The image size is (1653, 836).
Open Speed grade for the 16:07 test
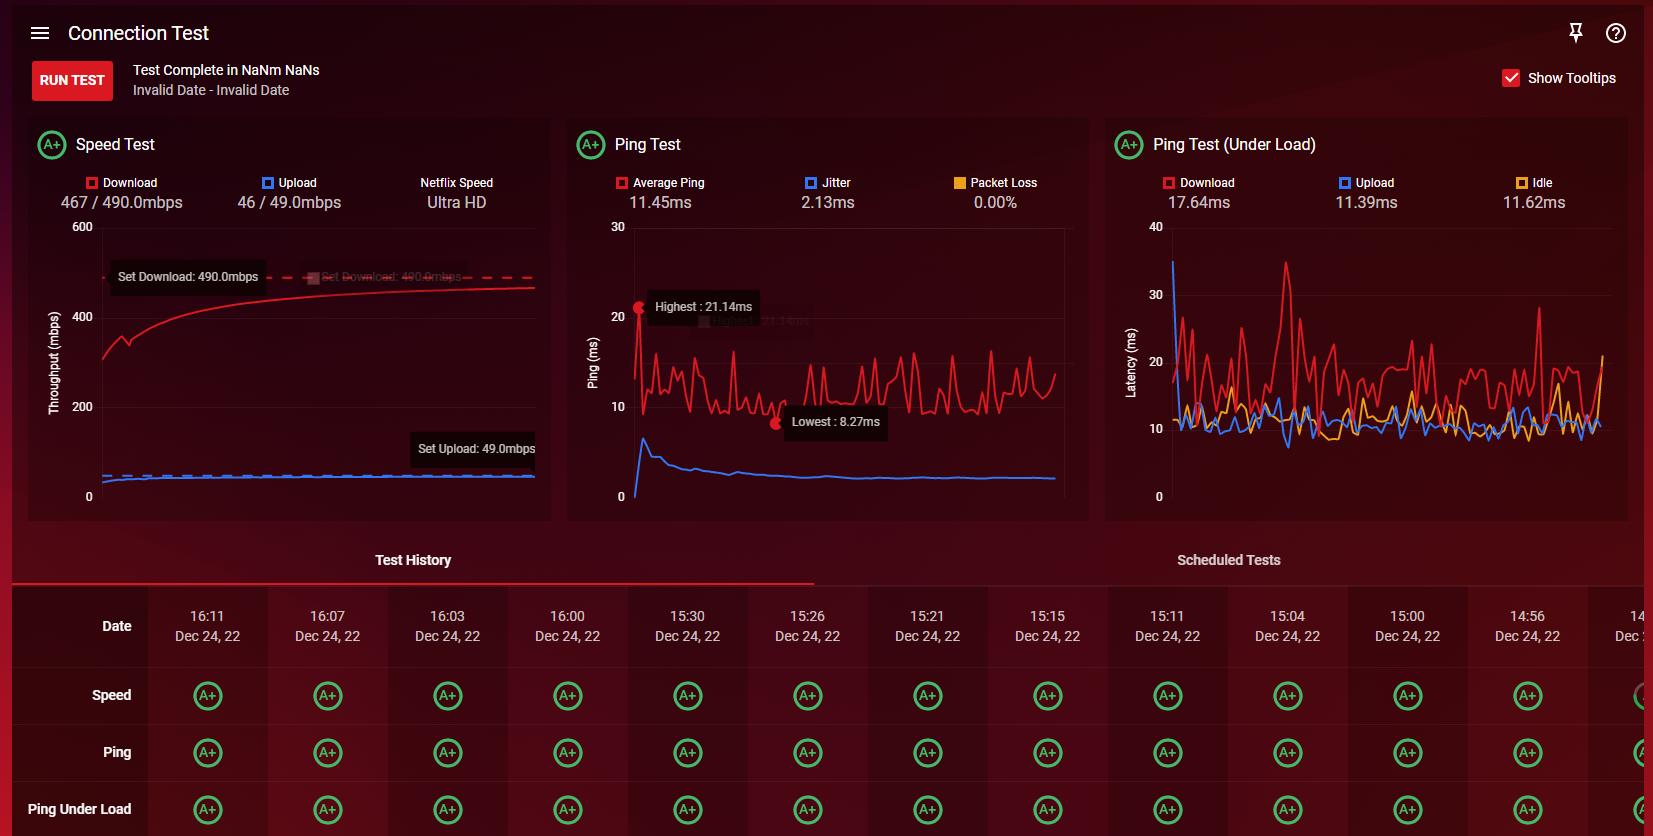(328, 696)
